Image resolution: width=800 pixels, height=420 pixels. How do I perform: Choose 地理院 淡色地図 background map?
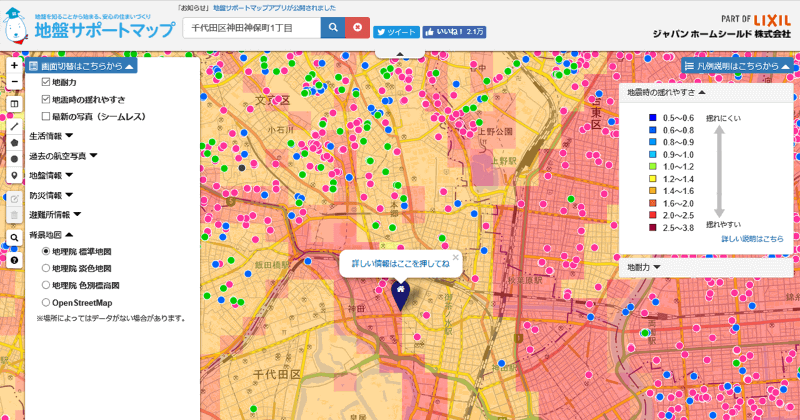pyautogui.click(x=46, y=268)
